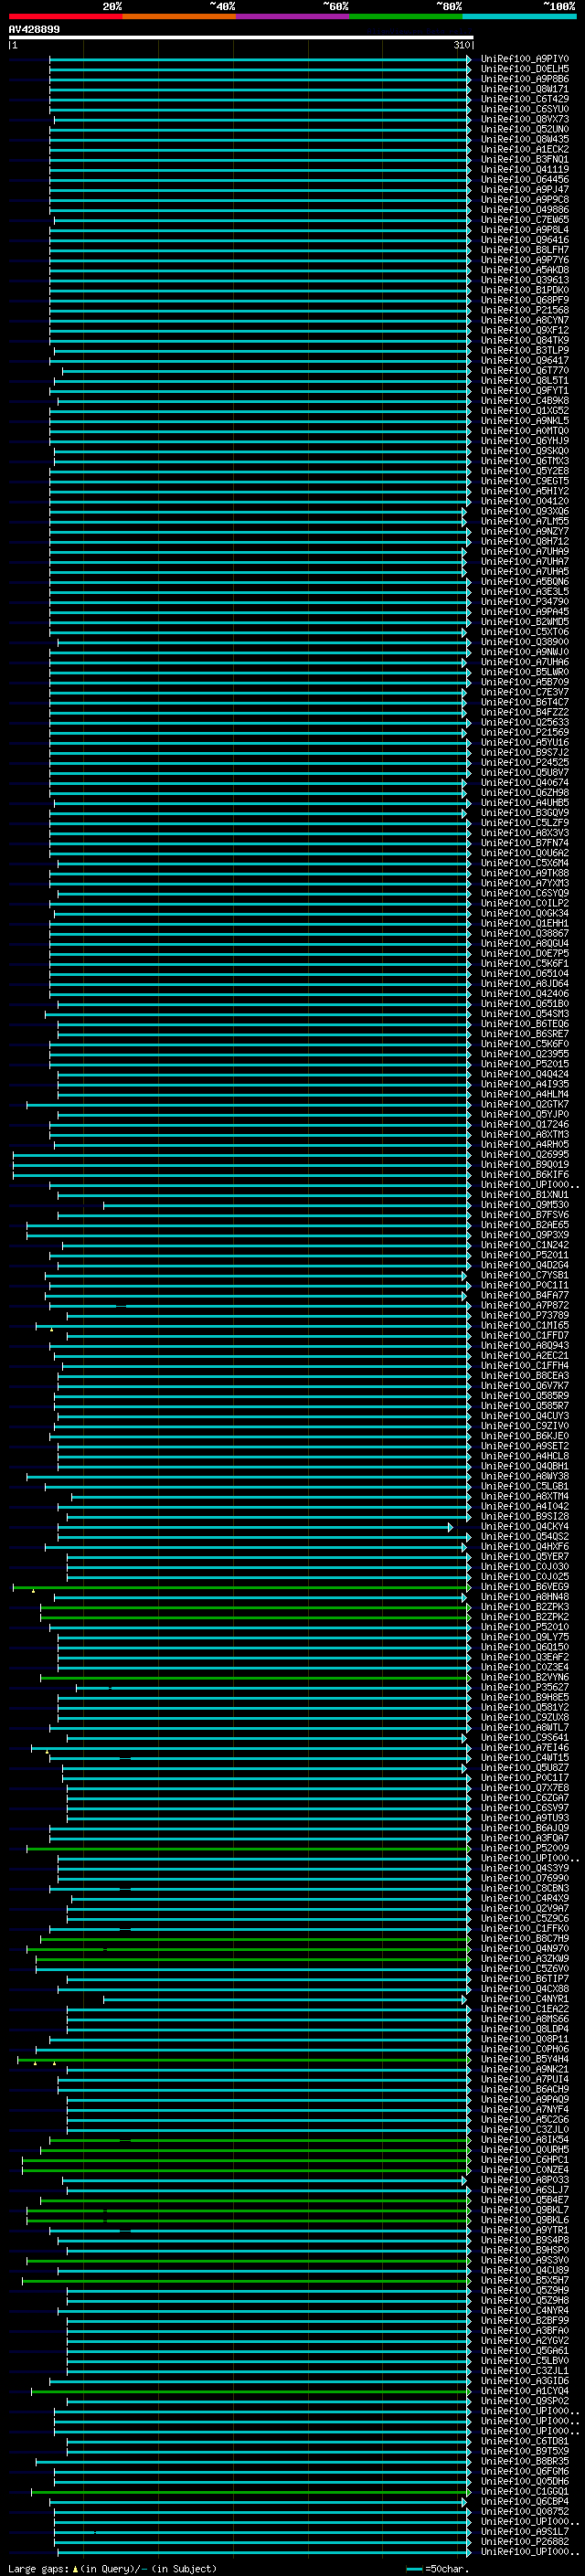Click the red ~20% identity legend segment
Screen dimensions: 585x2576
tap(65, 16)
